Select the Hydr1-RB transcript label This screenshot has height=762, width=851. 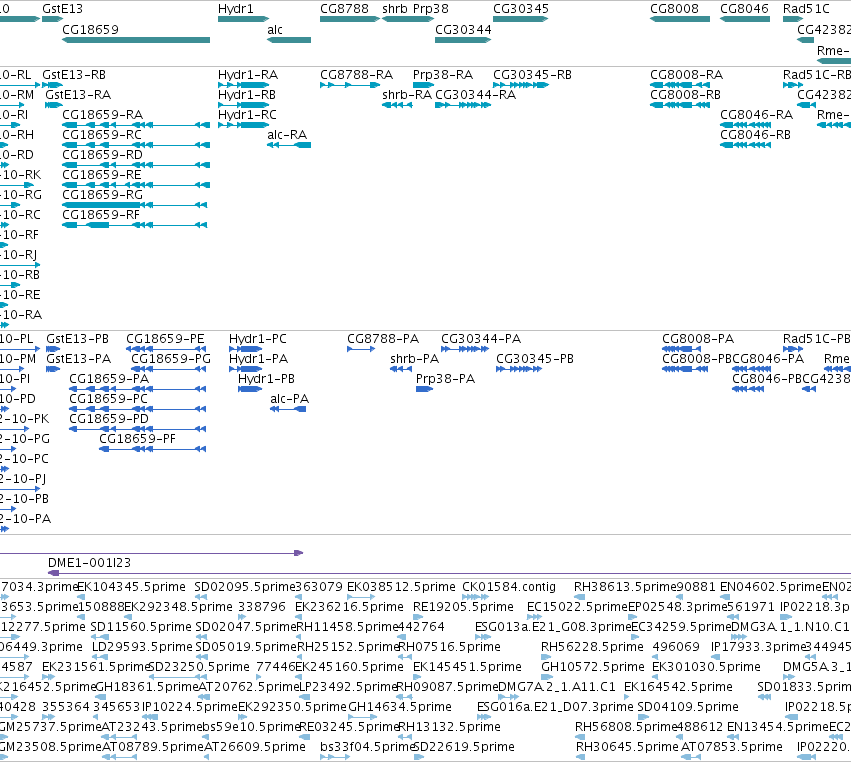tap(247, 94)
